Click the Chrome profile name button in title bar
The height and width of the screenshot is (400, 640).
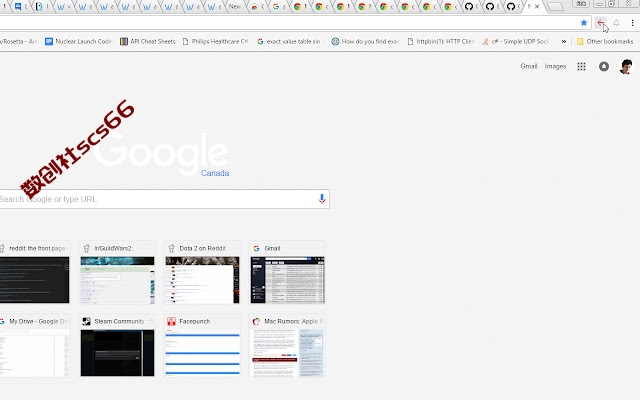(x=581, y=4)
